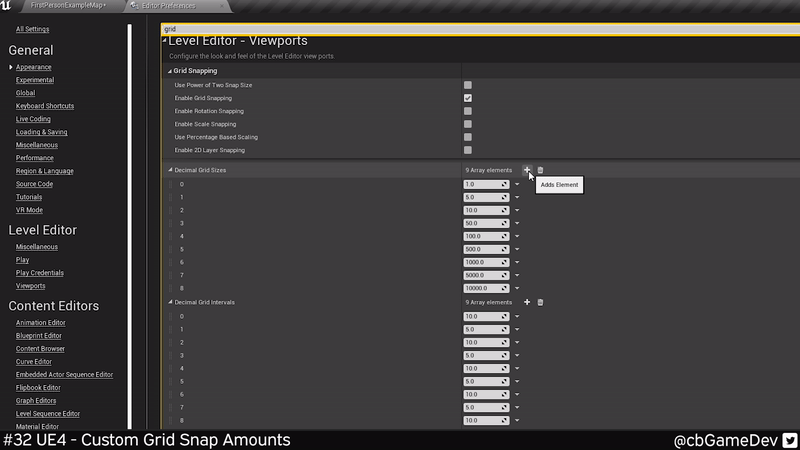
Task: Click trash icon for Decimal Grid Intervals
Action: pyautogui.click(x=540, y=302)
